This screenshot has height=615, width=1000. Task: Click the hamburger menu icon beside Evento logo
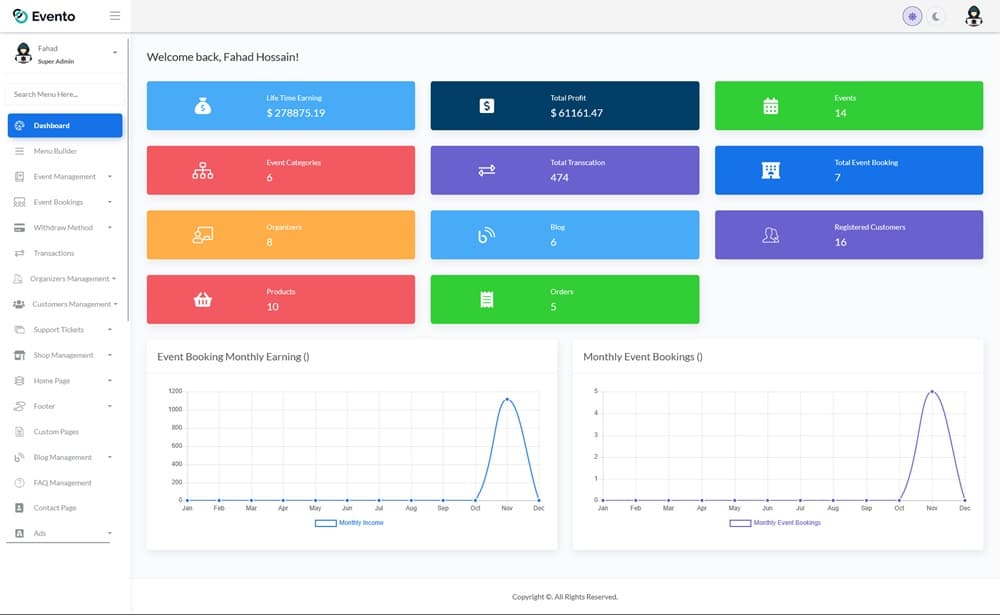click(115, 16)
